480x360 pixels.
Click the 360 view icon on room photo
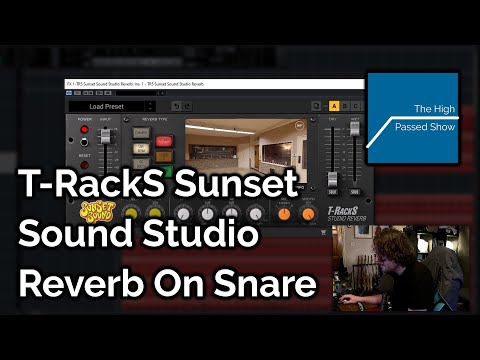click(299, 126)
